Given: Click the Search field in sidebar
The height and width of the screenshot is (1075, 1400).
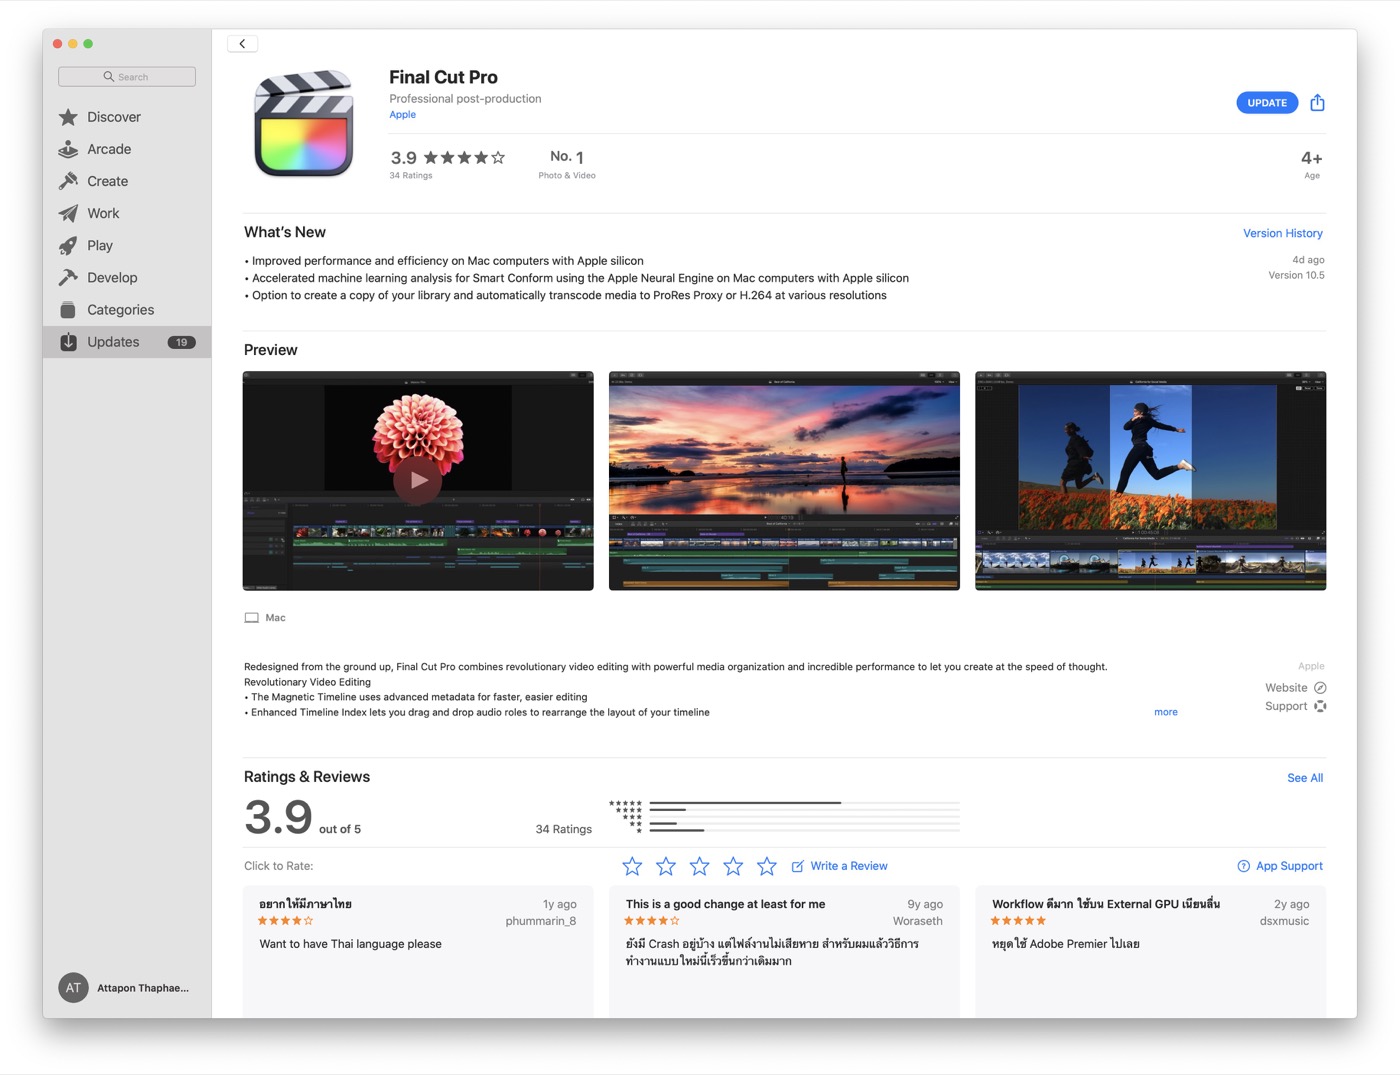Looking at the screenshot, I should coord(127,77).
